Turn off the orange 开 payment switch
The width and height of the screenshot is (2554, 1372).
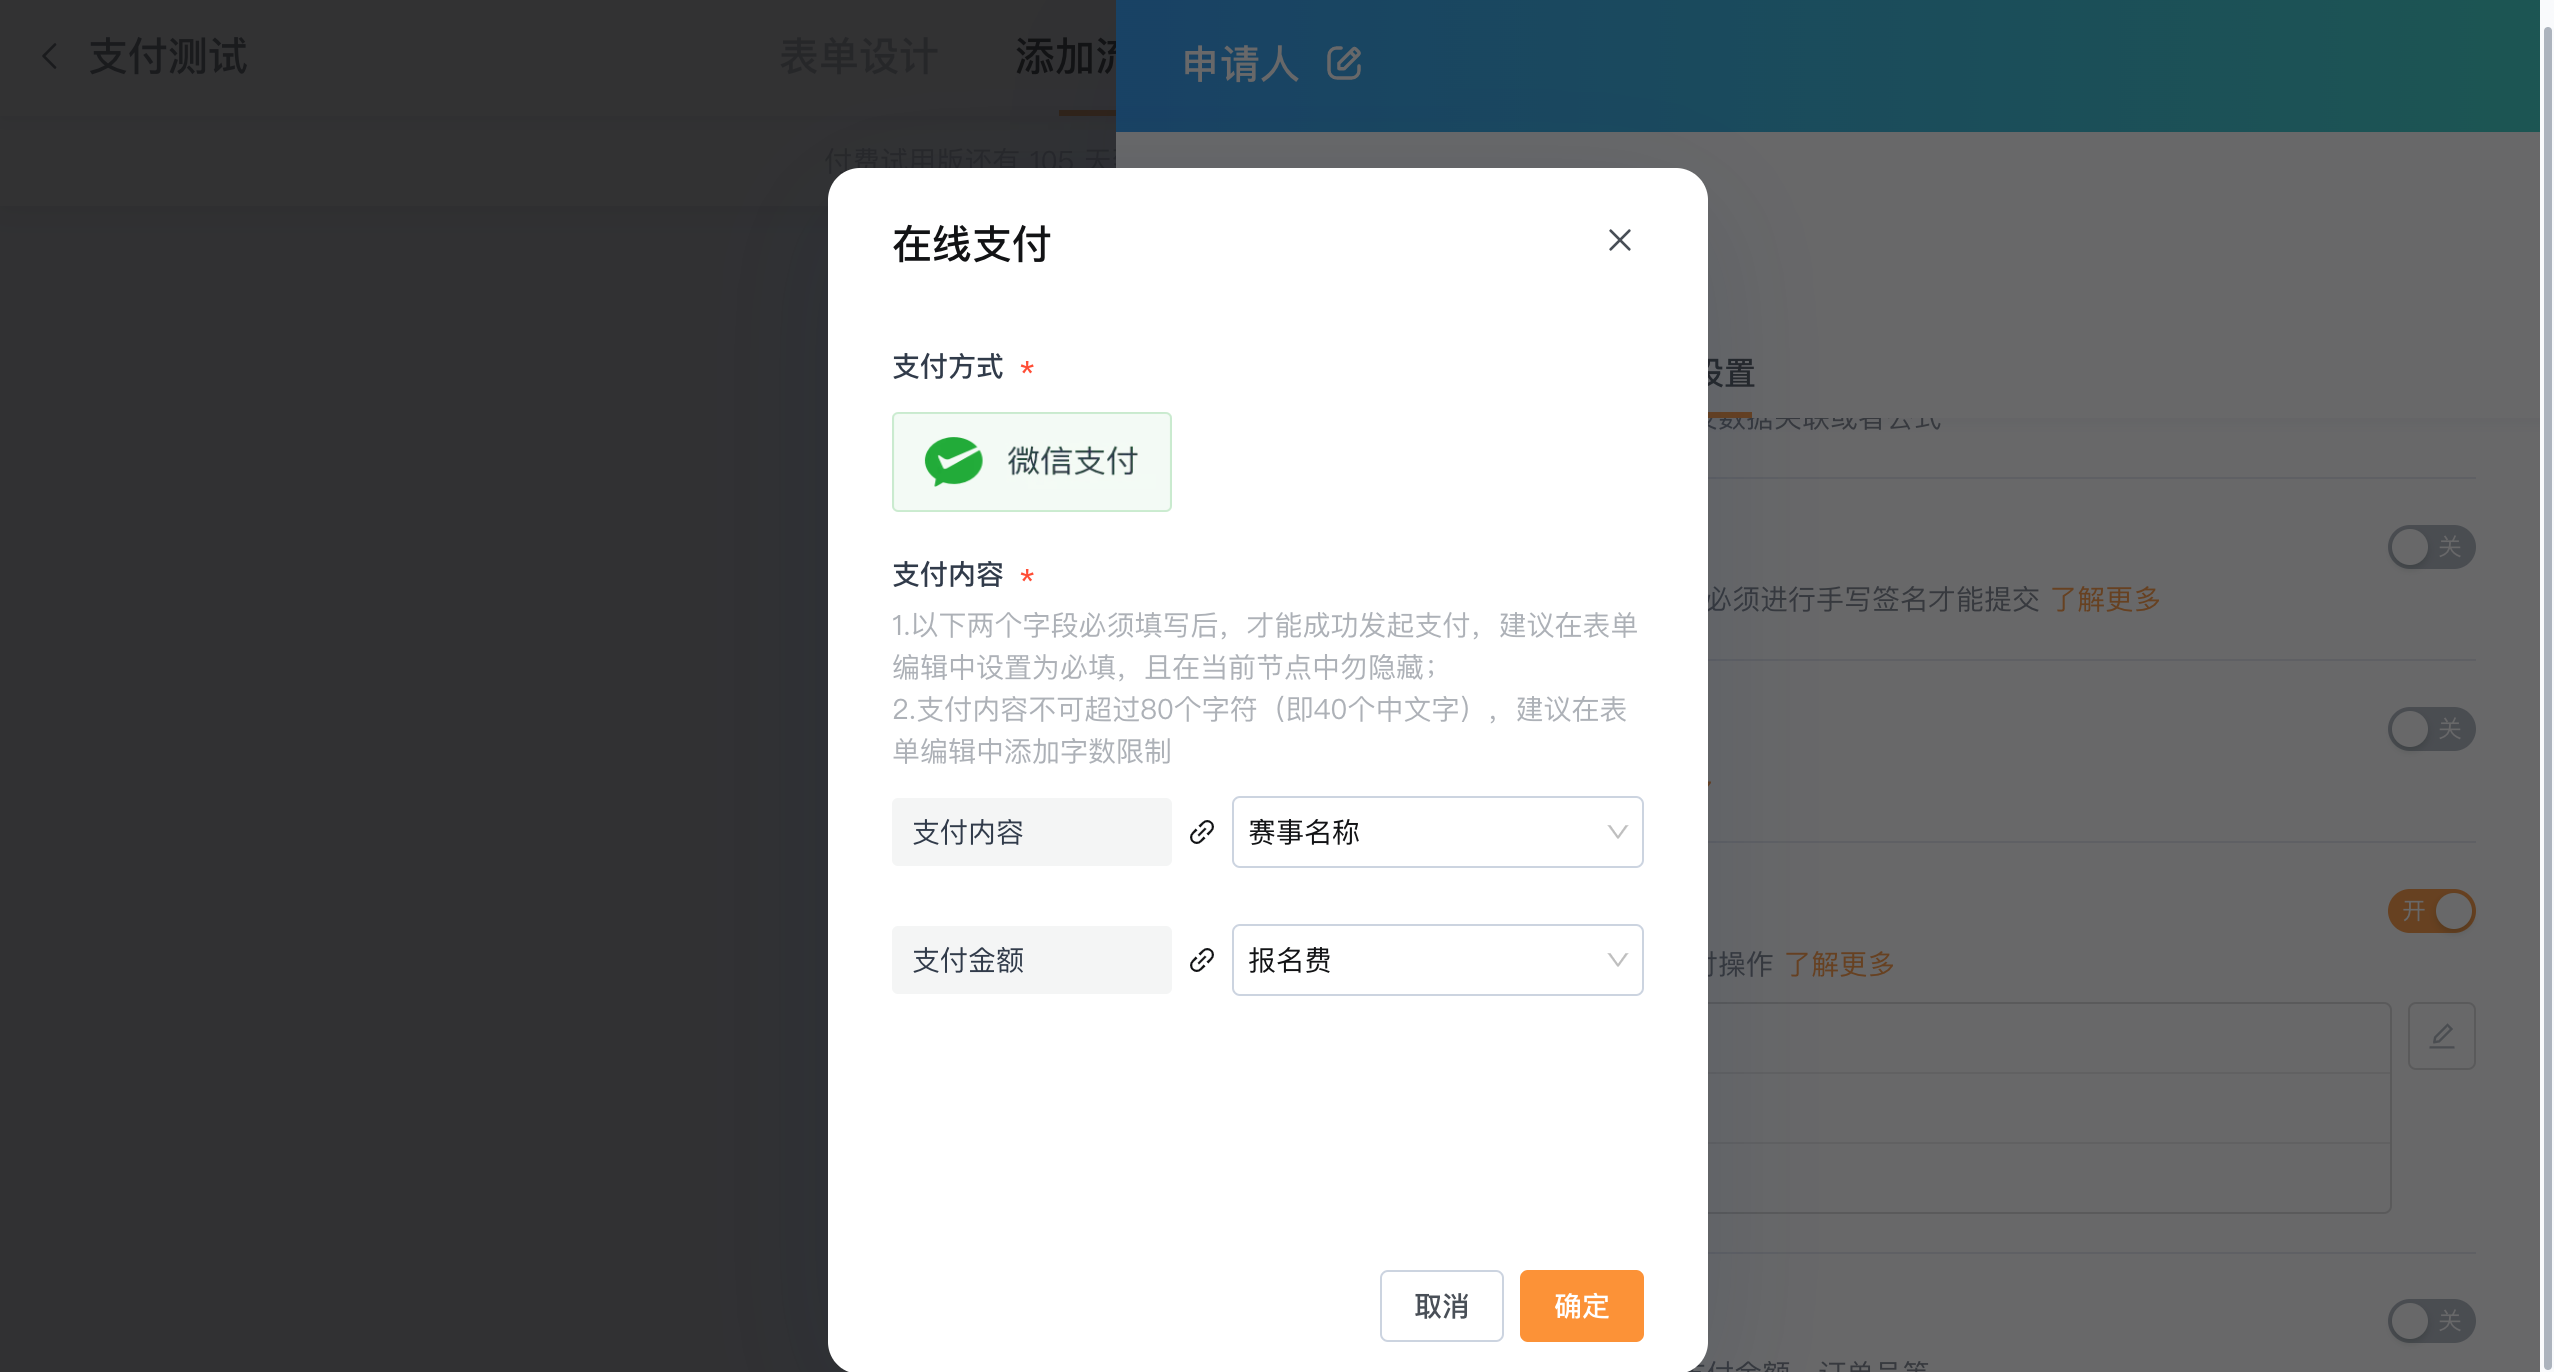click(x=2431, y=911)
